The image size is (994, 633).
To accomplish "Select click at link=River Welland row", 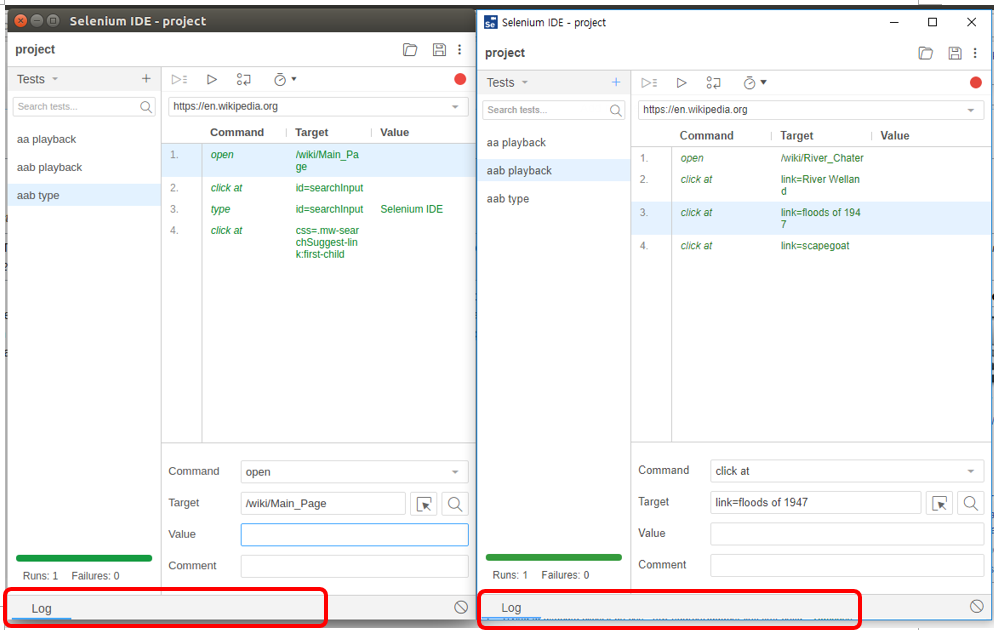I will click(811, 185).
